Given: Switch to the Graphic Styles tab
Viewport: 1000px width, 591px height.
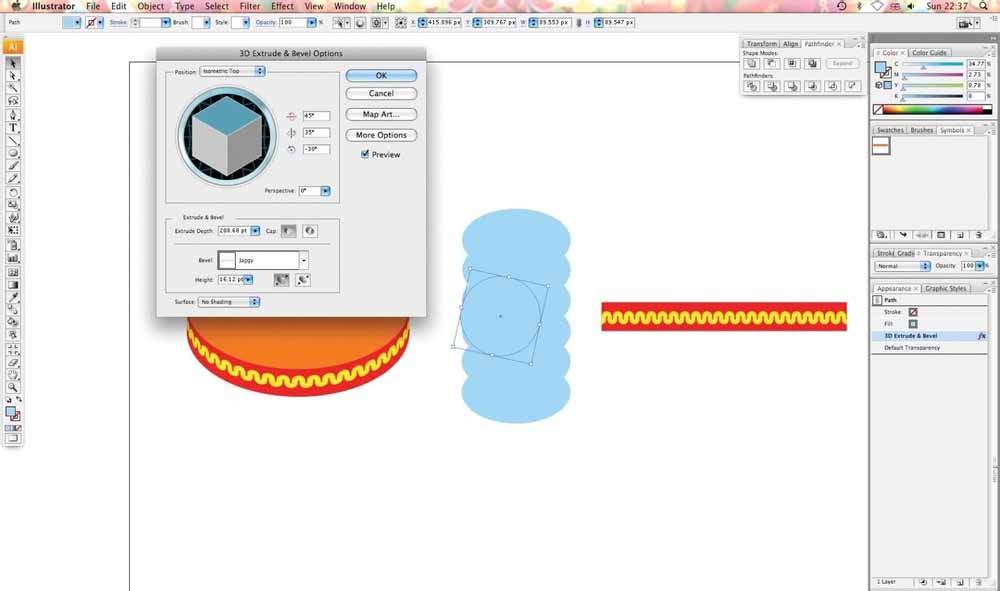Looking at the screenshot, I should (x=945, y=288).
